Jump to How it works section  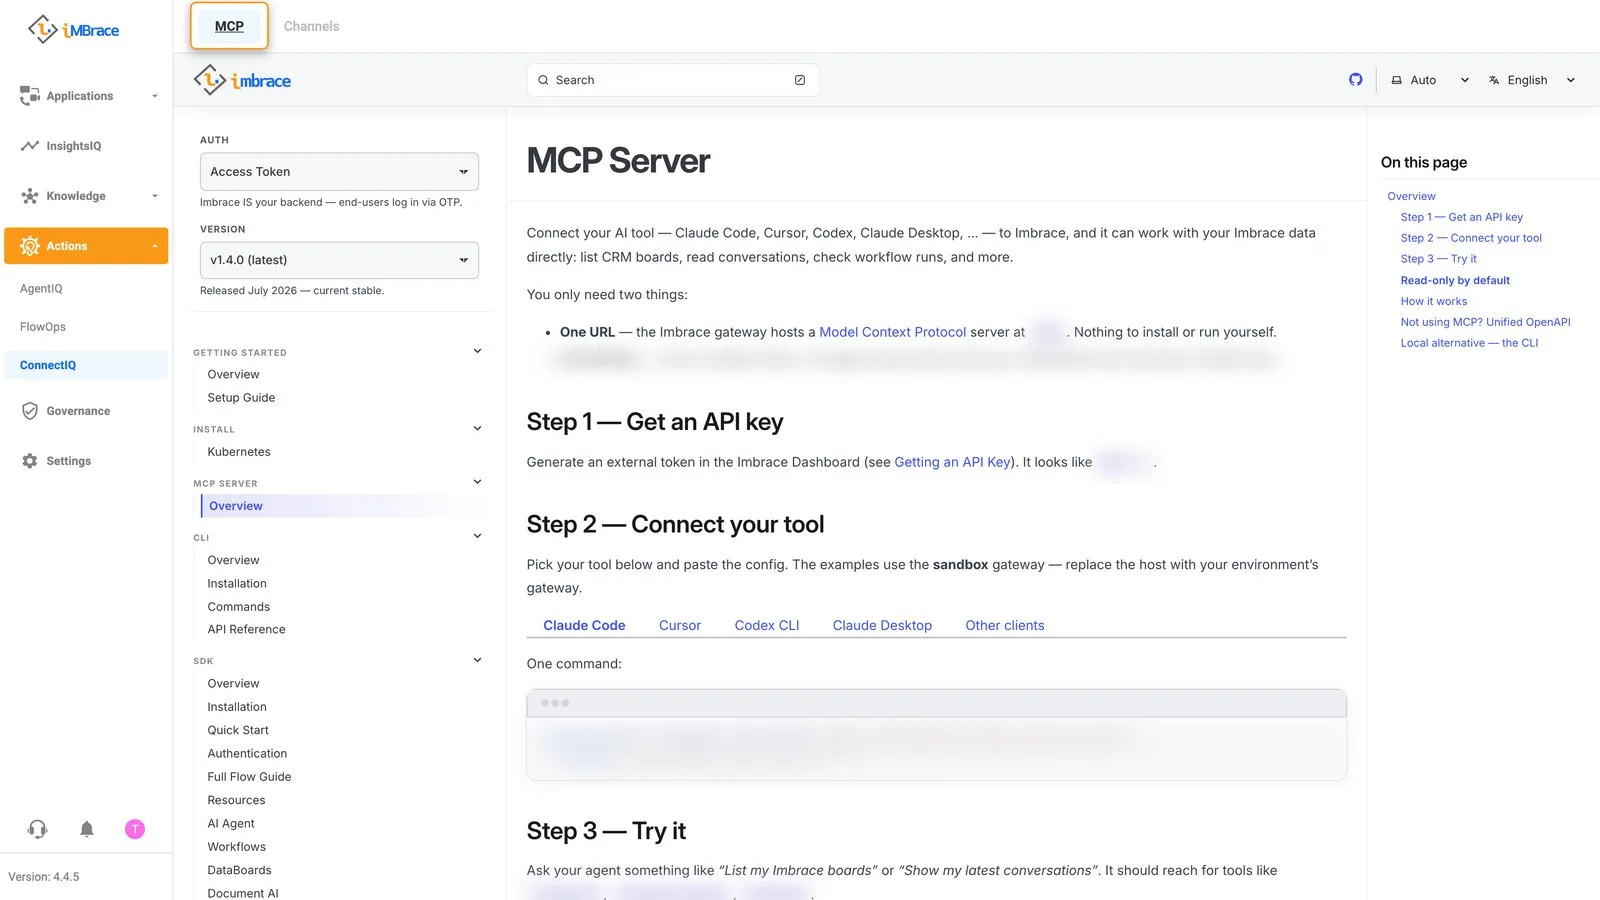coord(1434,301)
